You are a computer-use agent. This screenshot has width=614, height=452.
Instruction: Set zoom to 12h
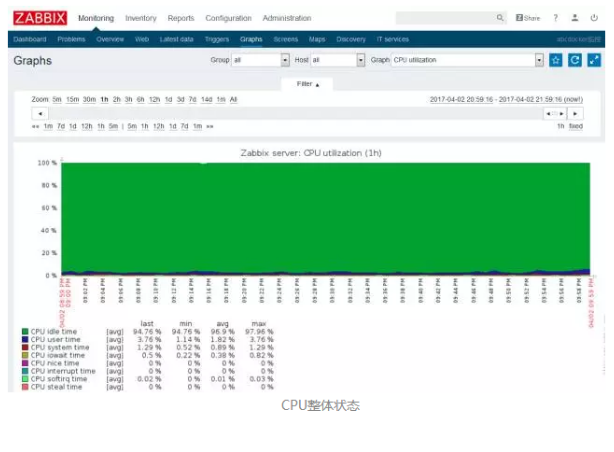tap(155, 99)
